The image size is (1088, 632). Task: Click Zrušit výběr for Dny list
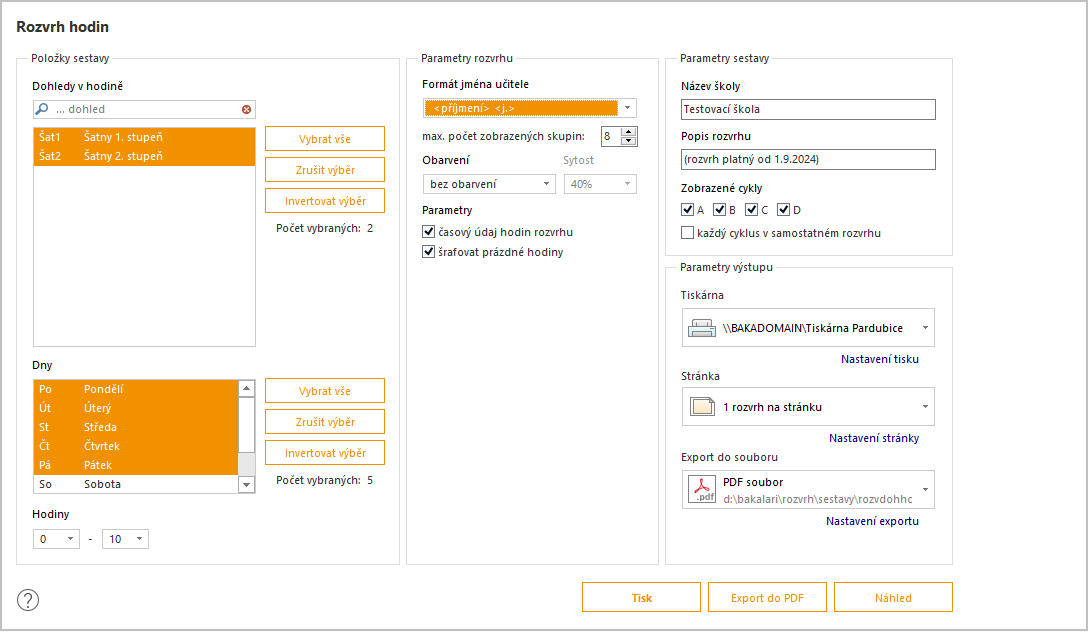coord(325,422)
